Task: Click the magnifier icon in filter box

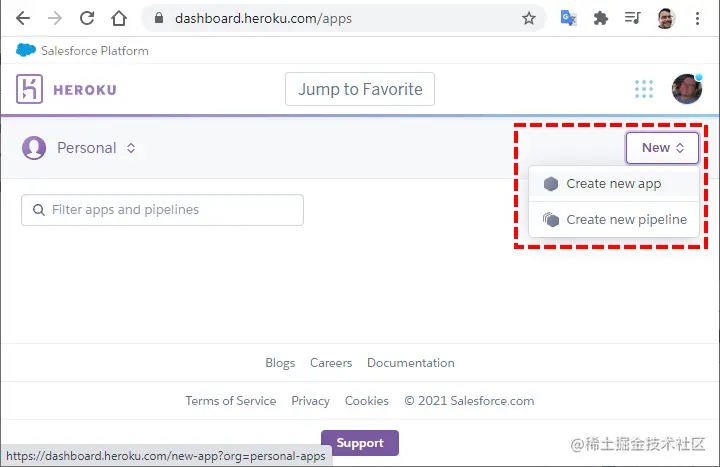Action: 39,210
